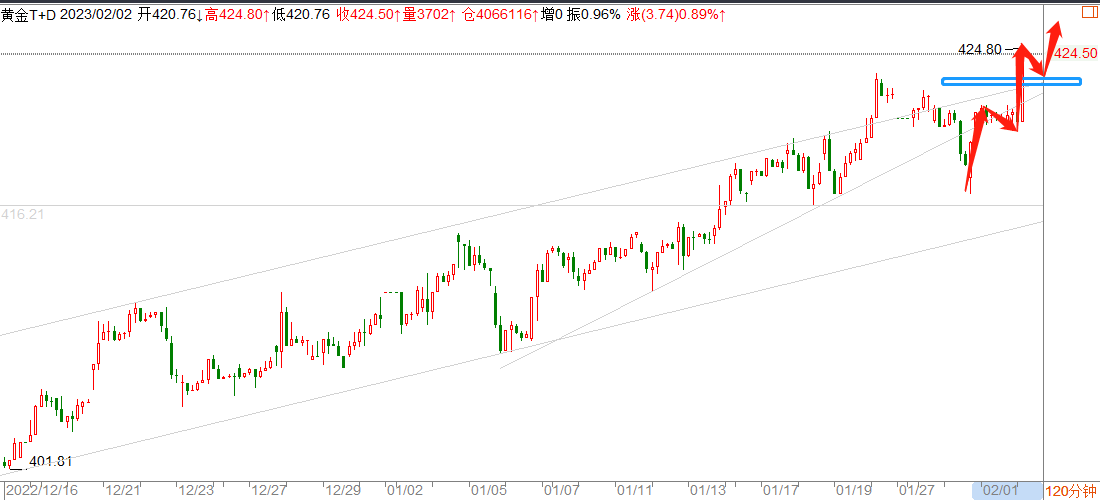Select the highlighted 02/01 date marker
The image size is (1100, 500).
point(1007,491)
